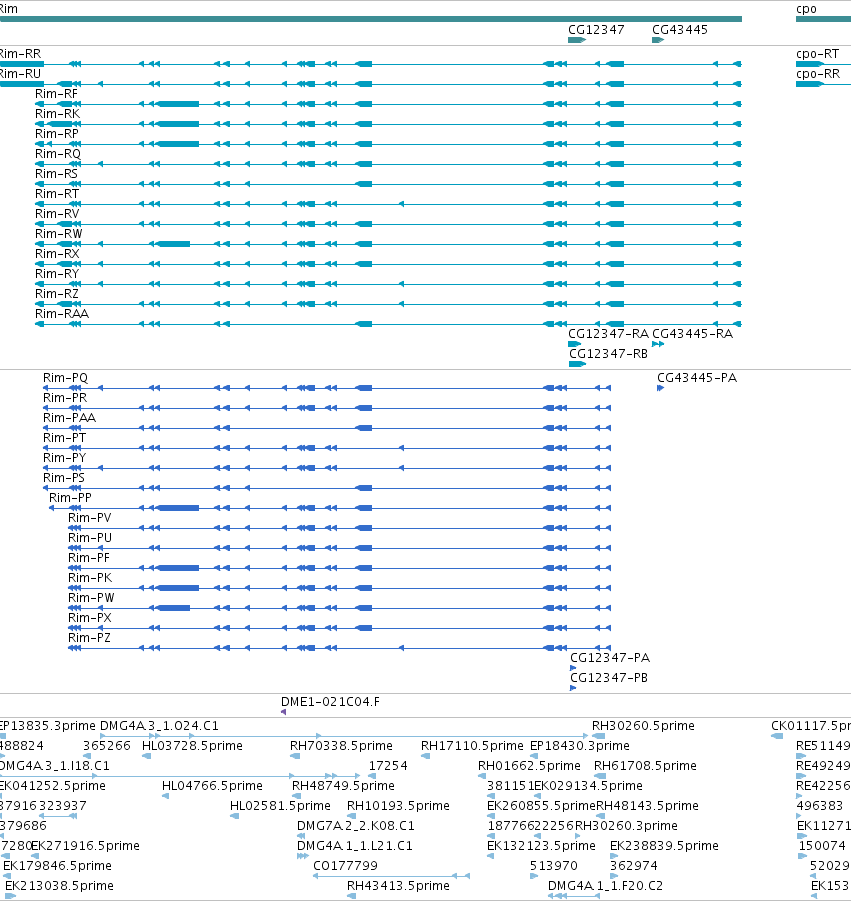Click EST label RH10193.5prime
The width and height of the screenshot is (851, 901).
[x=398, y=806]
